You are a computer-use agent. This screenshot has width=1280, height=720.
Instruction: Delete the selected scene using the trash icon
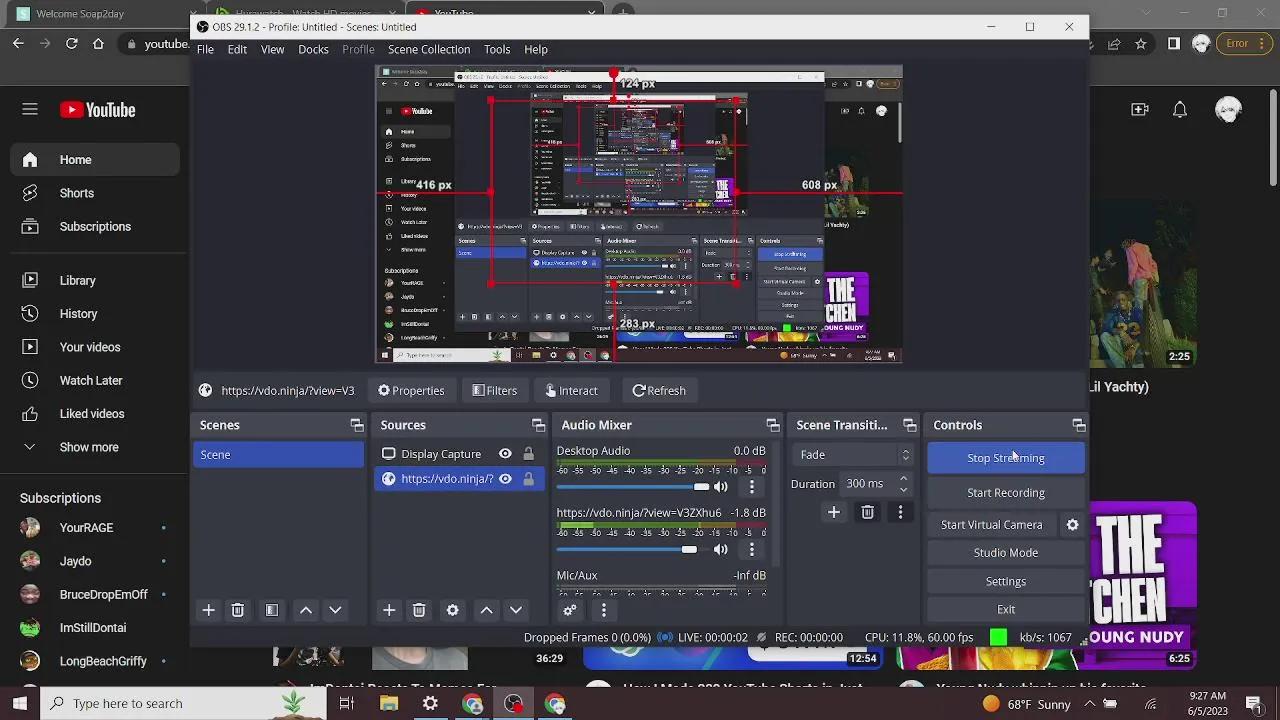click(x=237, y=610)
